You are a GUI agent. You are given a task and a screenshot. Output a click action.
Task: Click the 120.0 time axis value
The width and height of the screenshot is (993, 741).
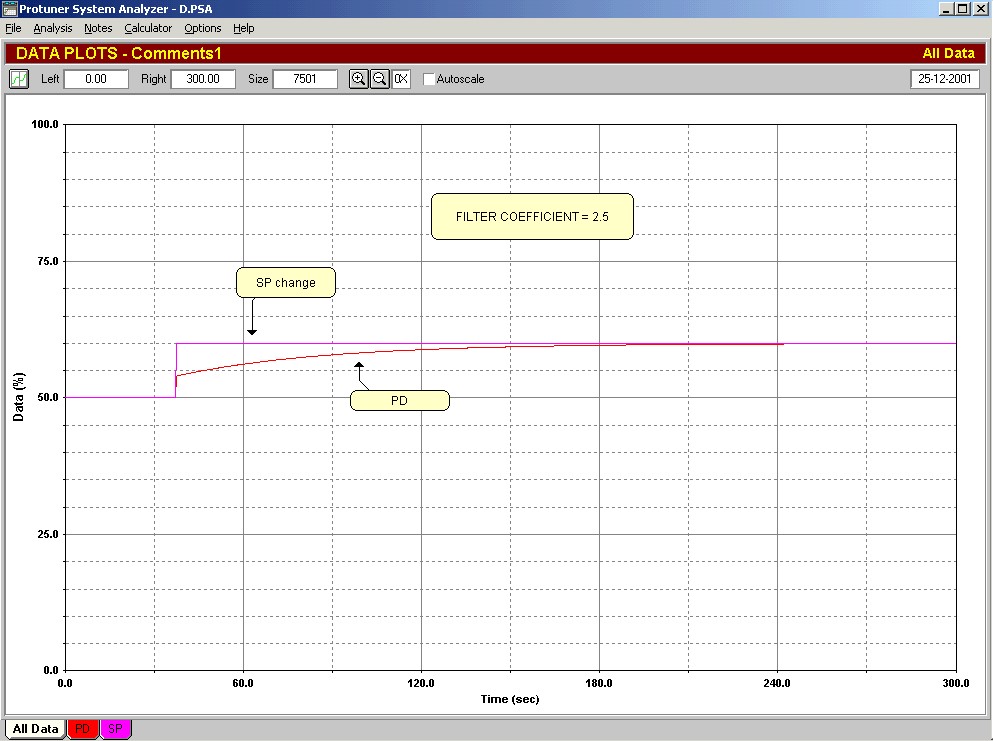(421, 683)
